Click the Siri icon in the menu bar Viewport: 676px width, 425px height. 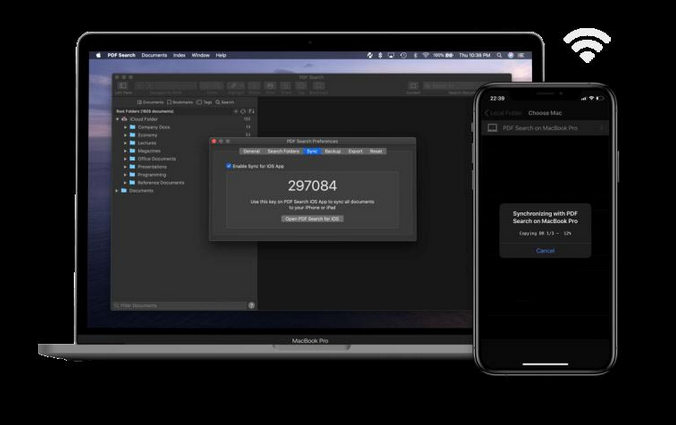[510, 55]
